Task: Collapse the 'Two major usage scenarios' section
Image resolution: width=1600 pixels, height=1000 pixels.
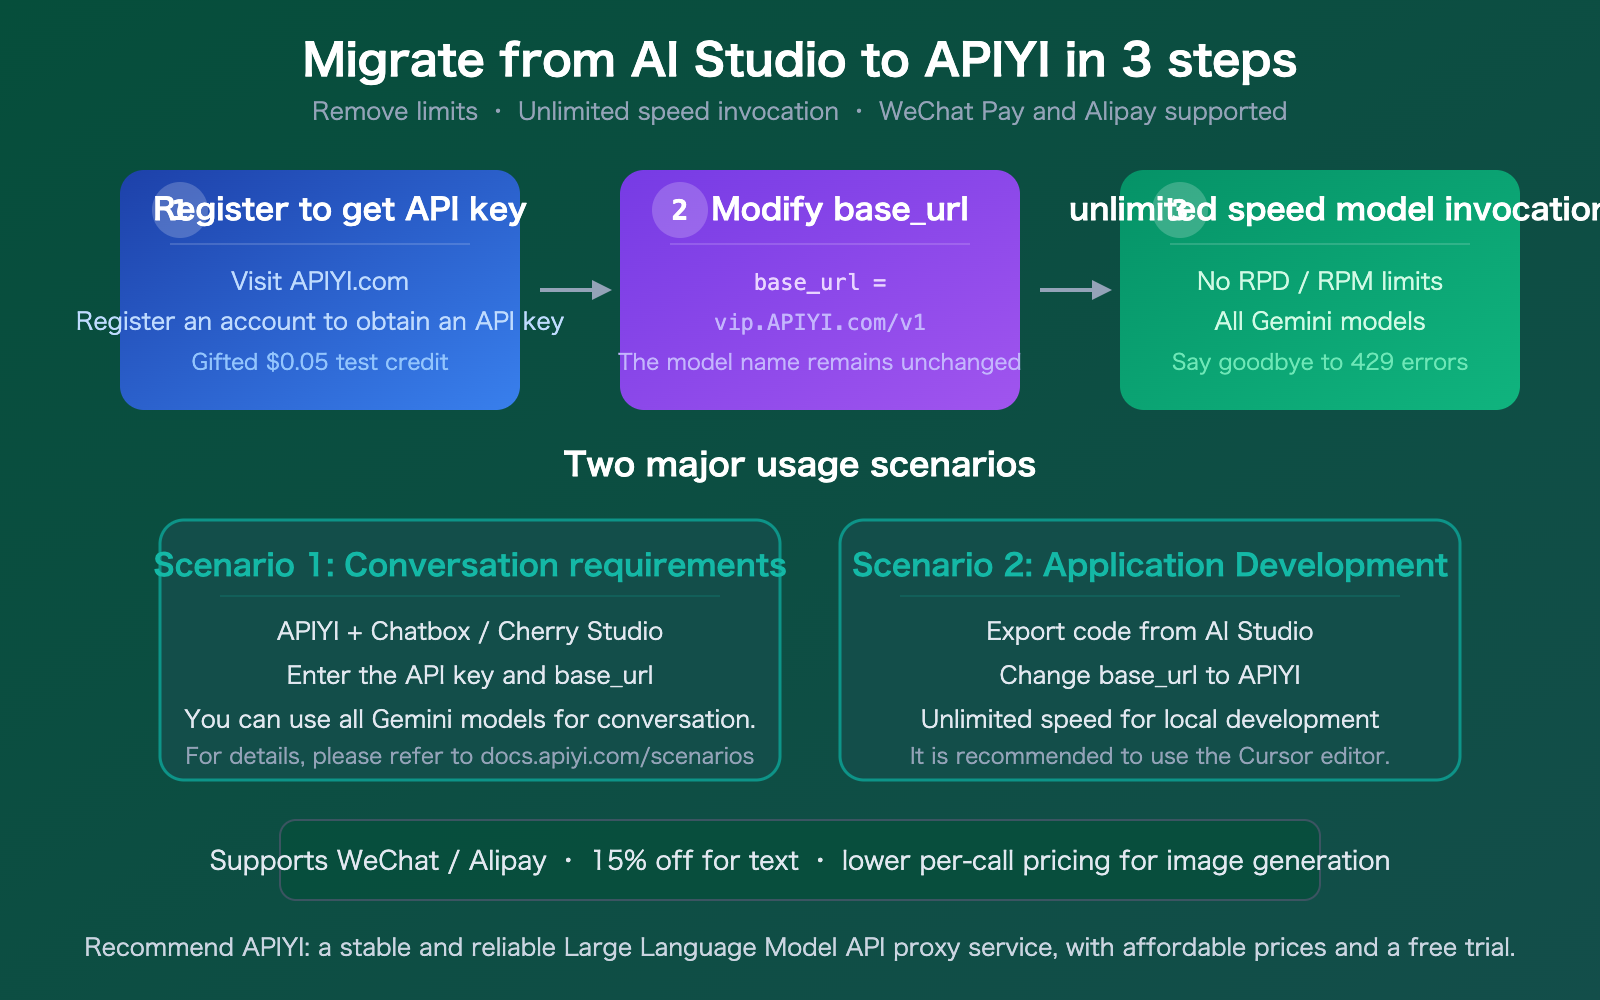Action: (800, 465)
